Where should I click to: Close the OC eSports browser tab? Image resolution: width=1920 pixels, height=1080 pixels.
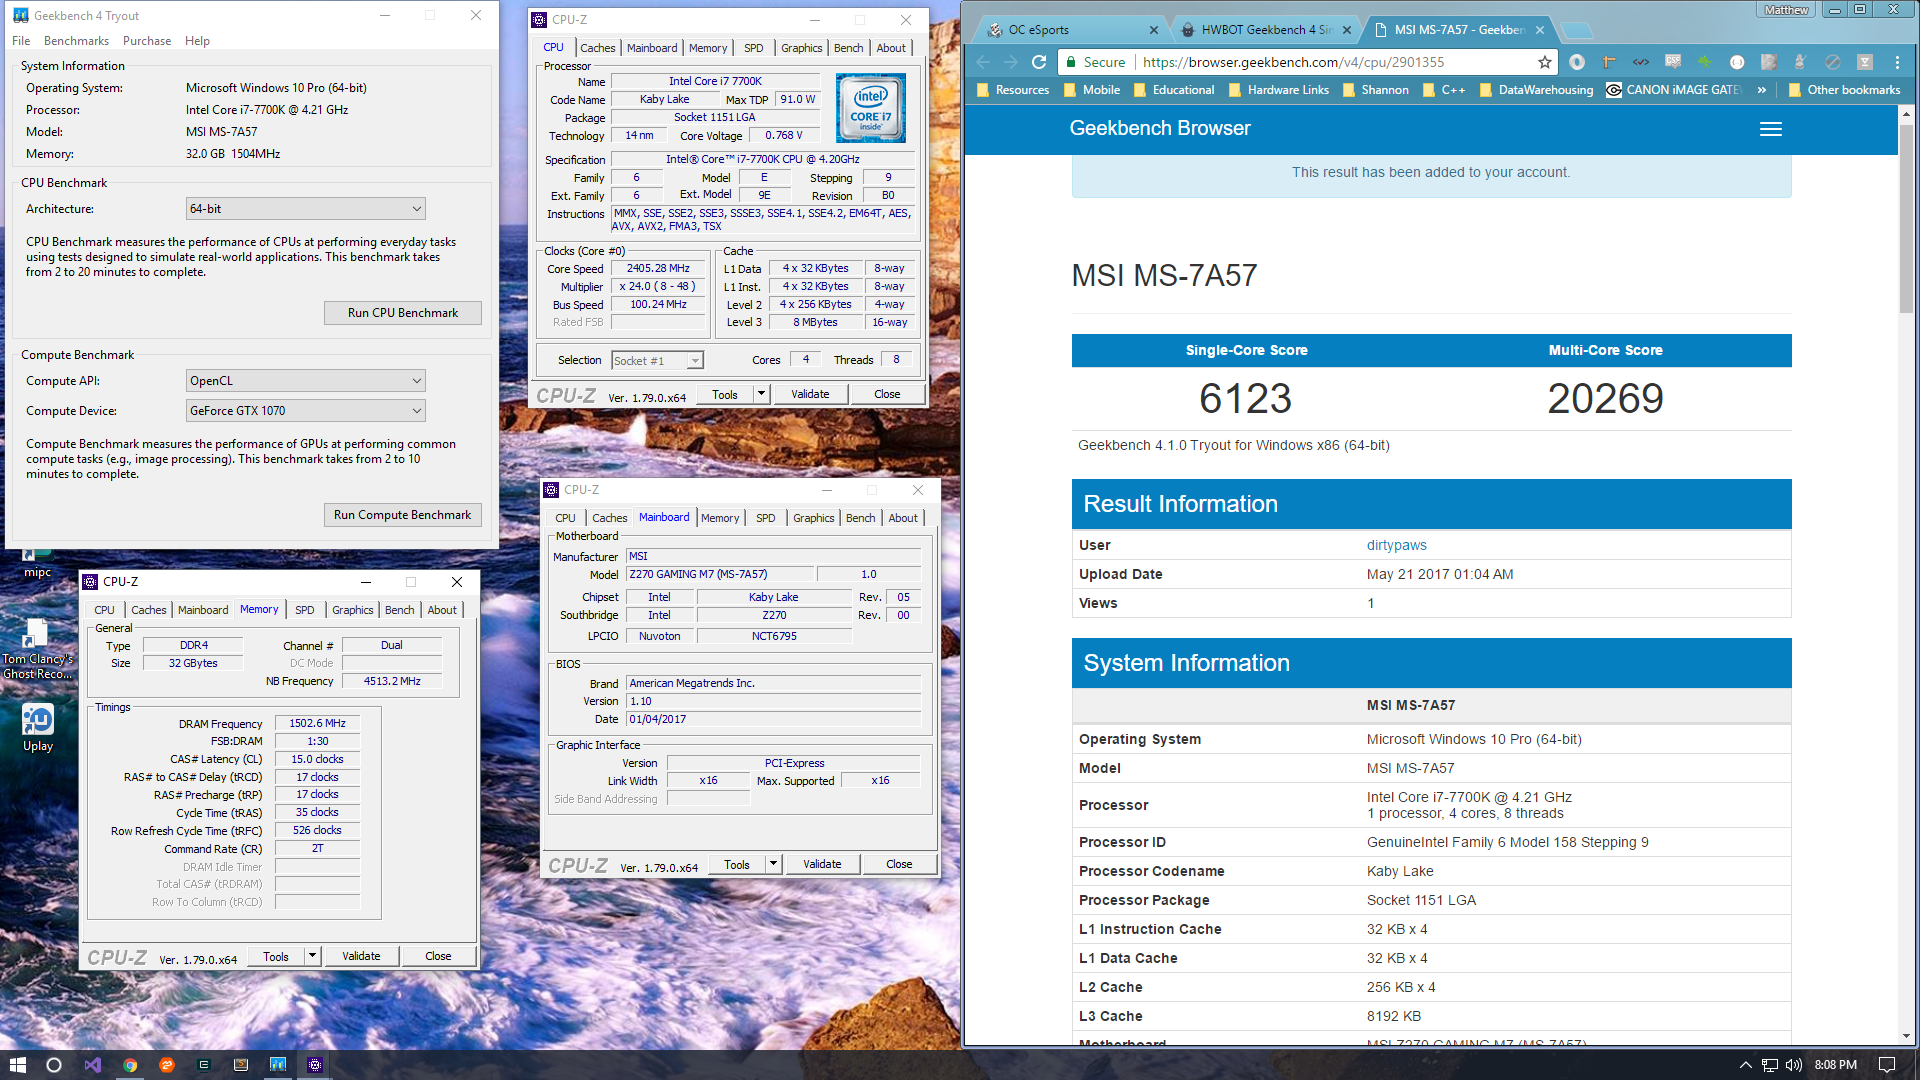click(1154, 30)
